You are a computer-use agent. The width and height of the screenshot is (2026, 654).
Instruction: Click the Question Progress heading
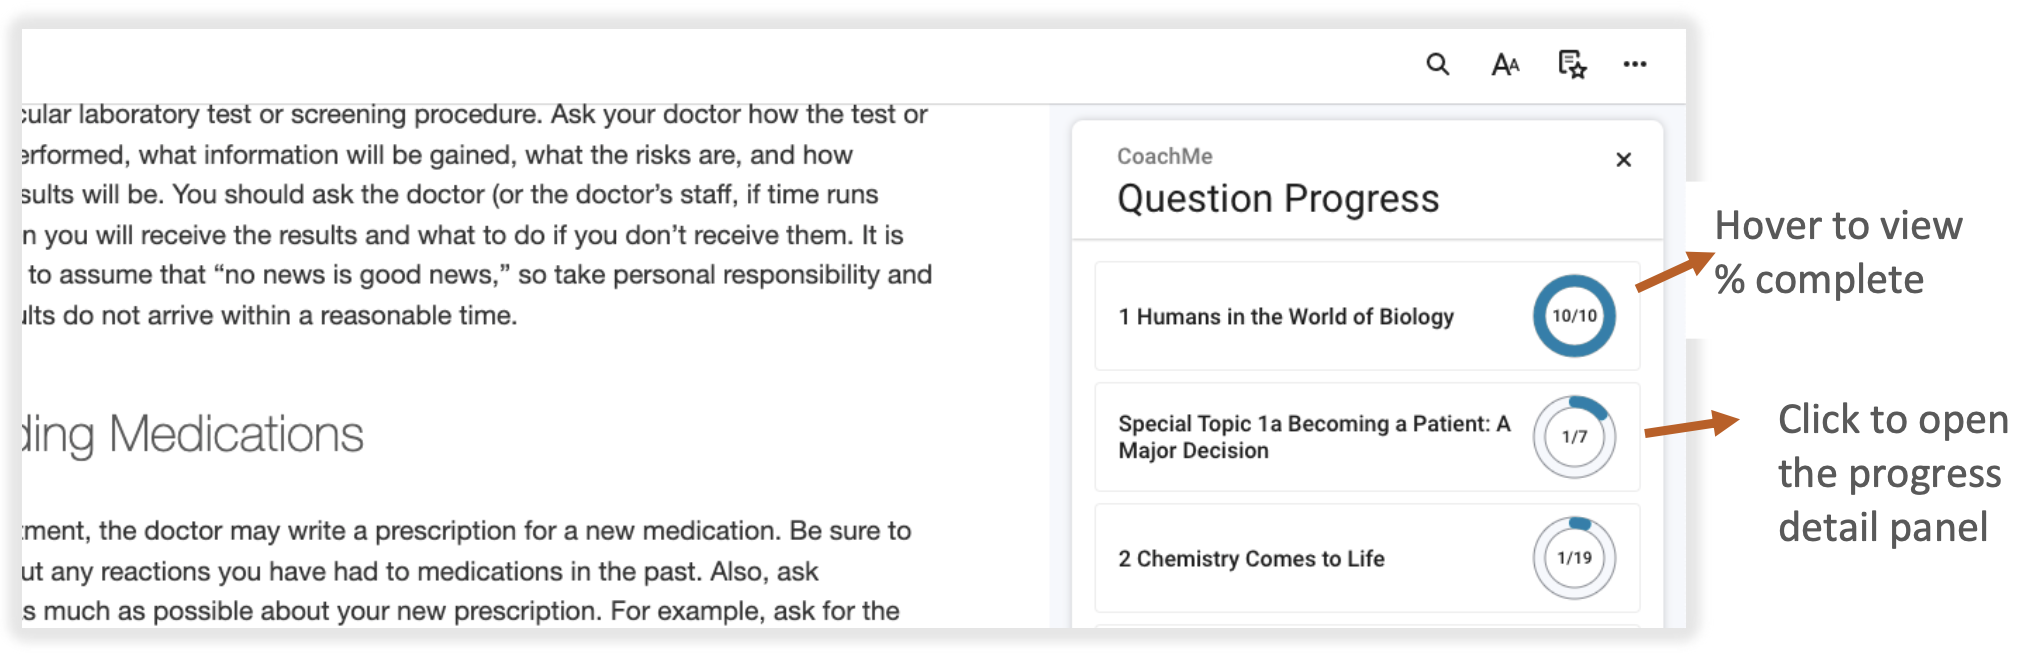[1277, 198]
